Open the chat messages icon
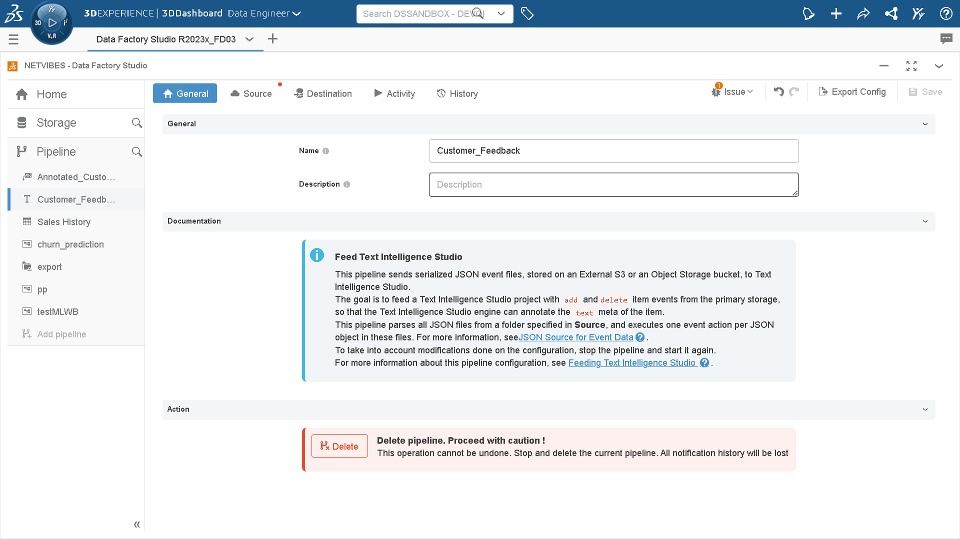Image resolution: width=960 pixels, height=539 pixels. tap(946, 39)
